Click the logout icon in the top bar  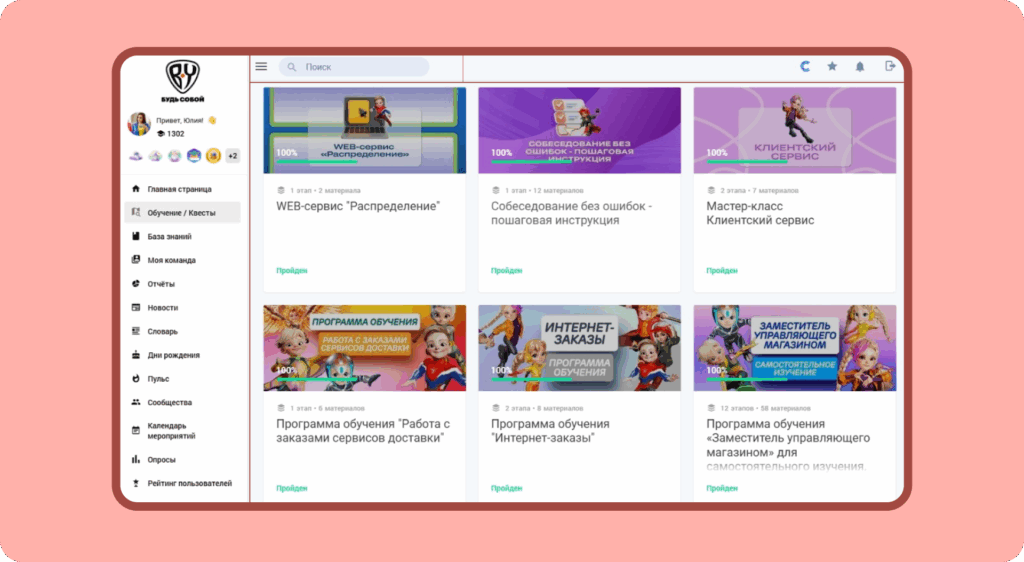coord(890,67)
